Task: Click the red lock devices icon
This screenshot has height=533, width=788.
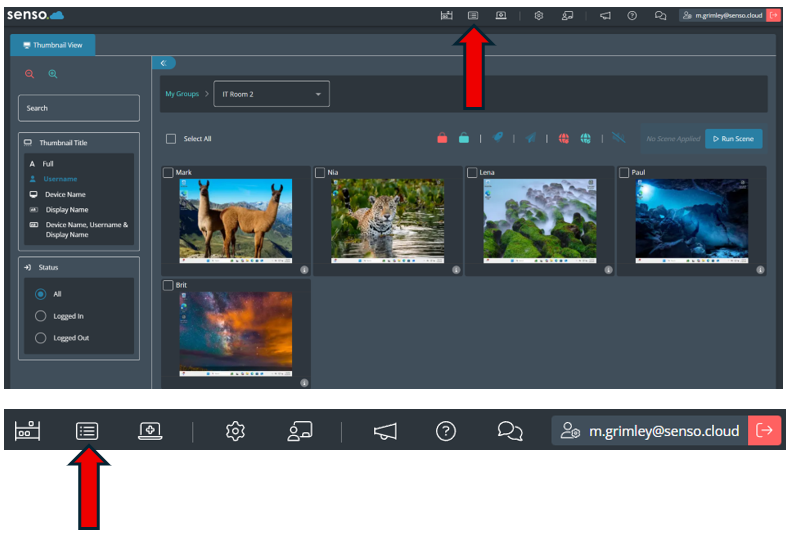Action: (442, 138)
